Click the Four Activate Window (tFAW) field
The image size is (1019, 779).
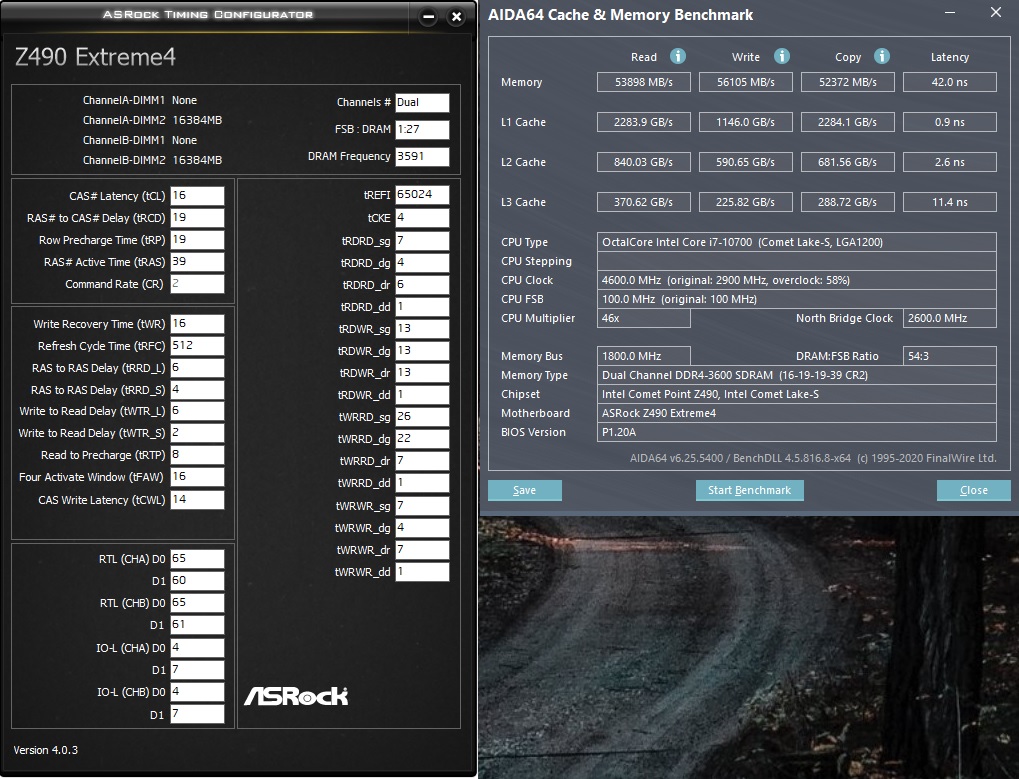tap(197, 478)
